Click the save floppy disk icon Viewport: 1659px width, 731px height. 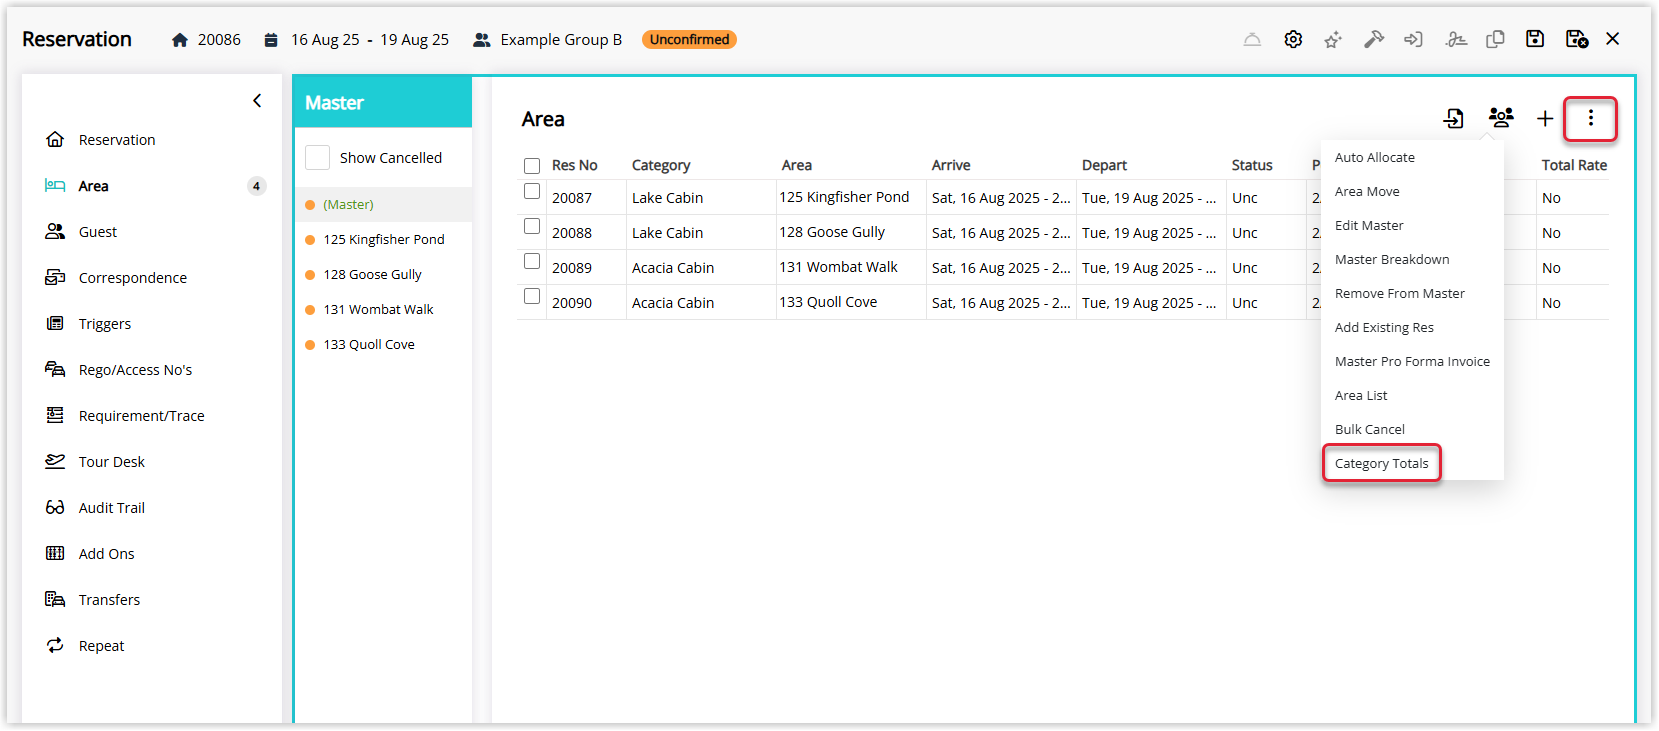[x=1535, y=39]
